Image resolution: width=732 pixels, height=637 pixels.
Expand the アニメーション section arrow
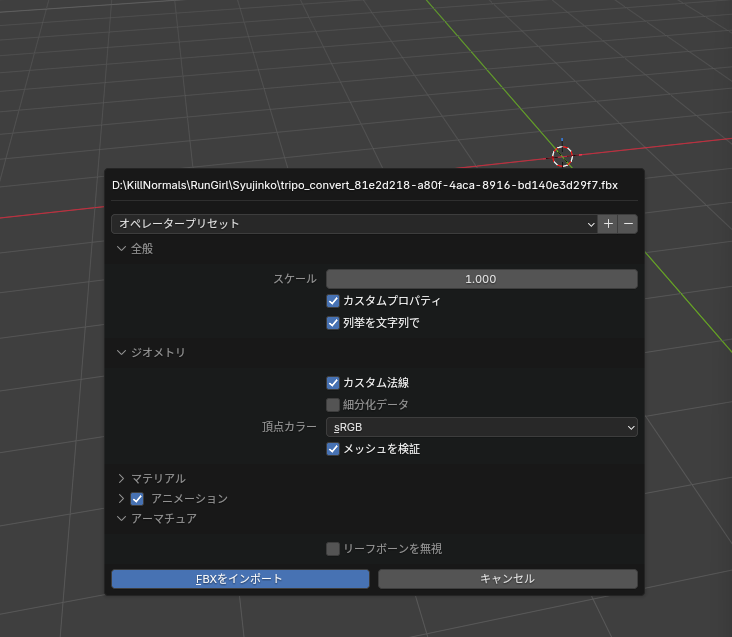[122, 499]
